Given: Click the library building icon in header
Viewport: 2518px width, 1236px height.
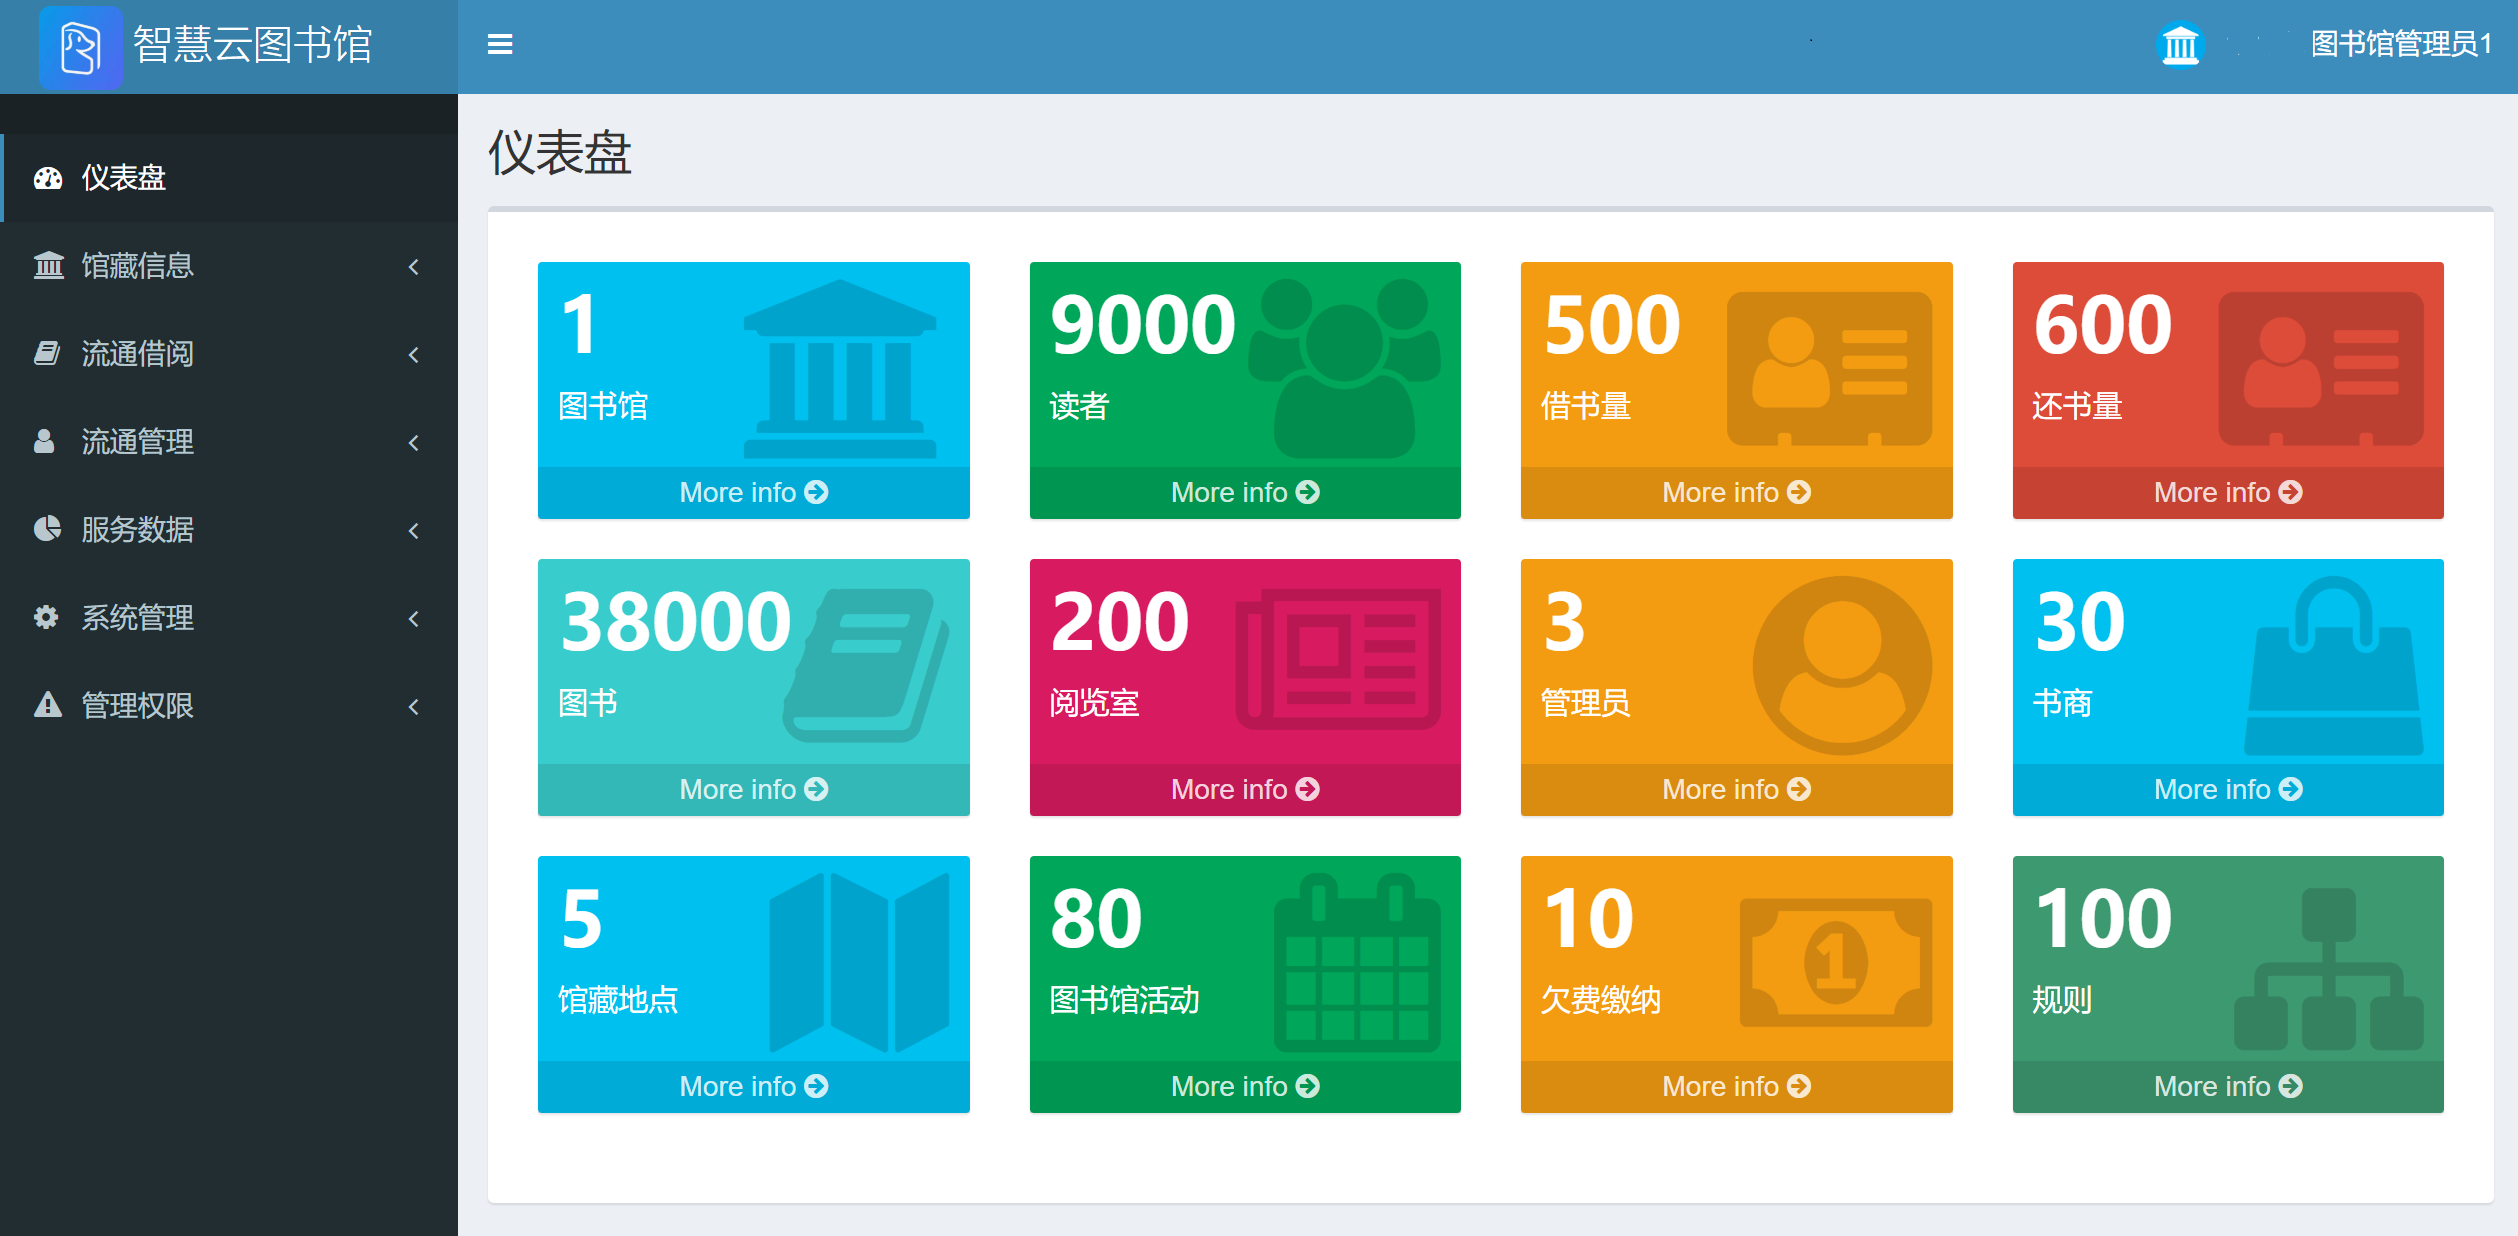Looking at the screenshot, I should tap(2180, 45).
